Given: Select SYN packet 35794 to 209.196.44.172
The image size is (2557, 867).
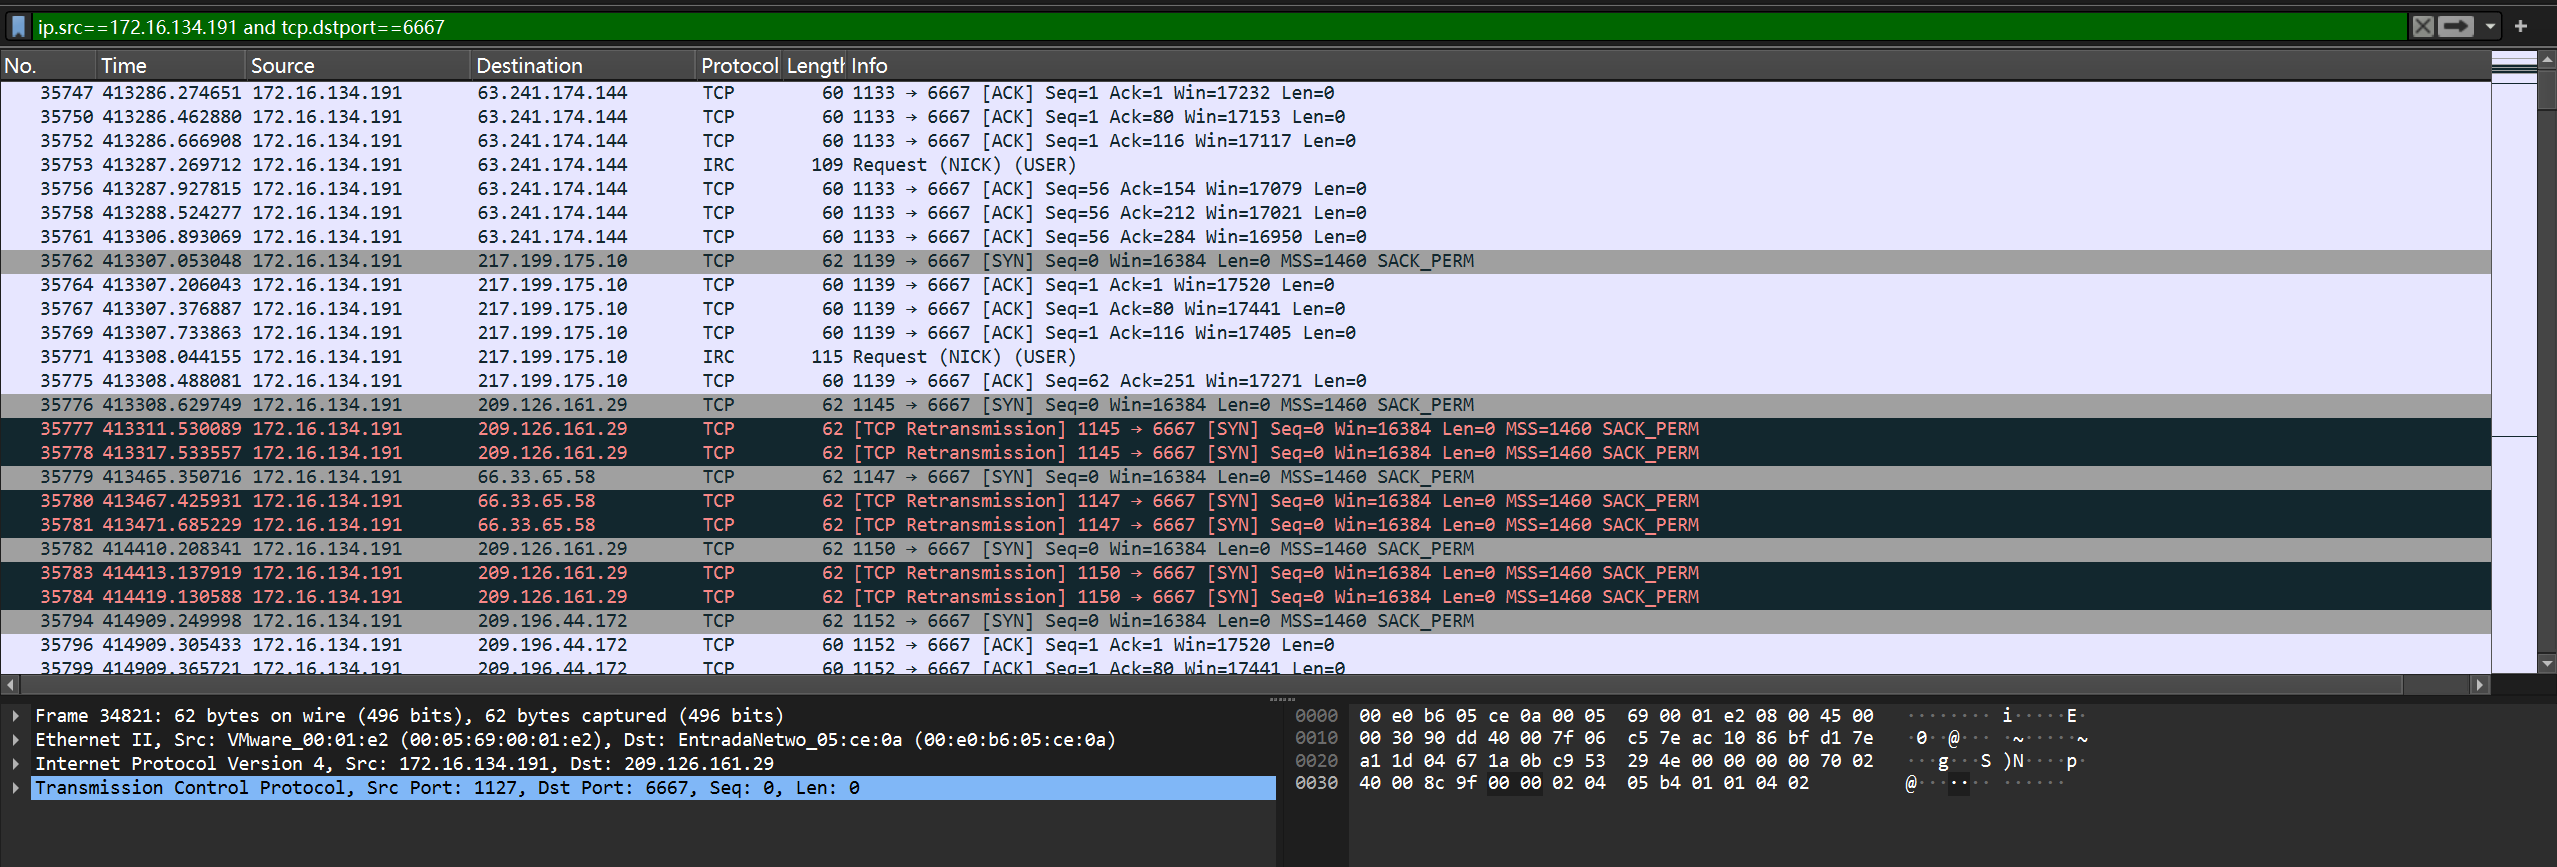Looking at the screenshot, I should pos(1245,621).
